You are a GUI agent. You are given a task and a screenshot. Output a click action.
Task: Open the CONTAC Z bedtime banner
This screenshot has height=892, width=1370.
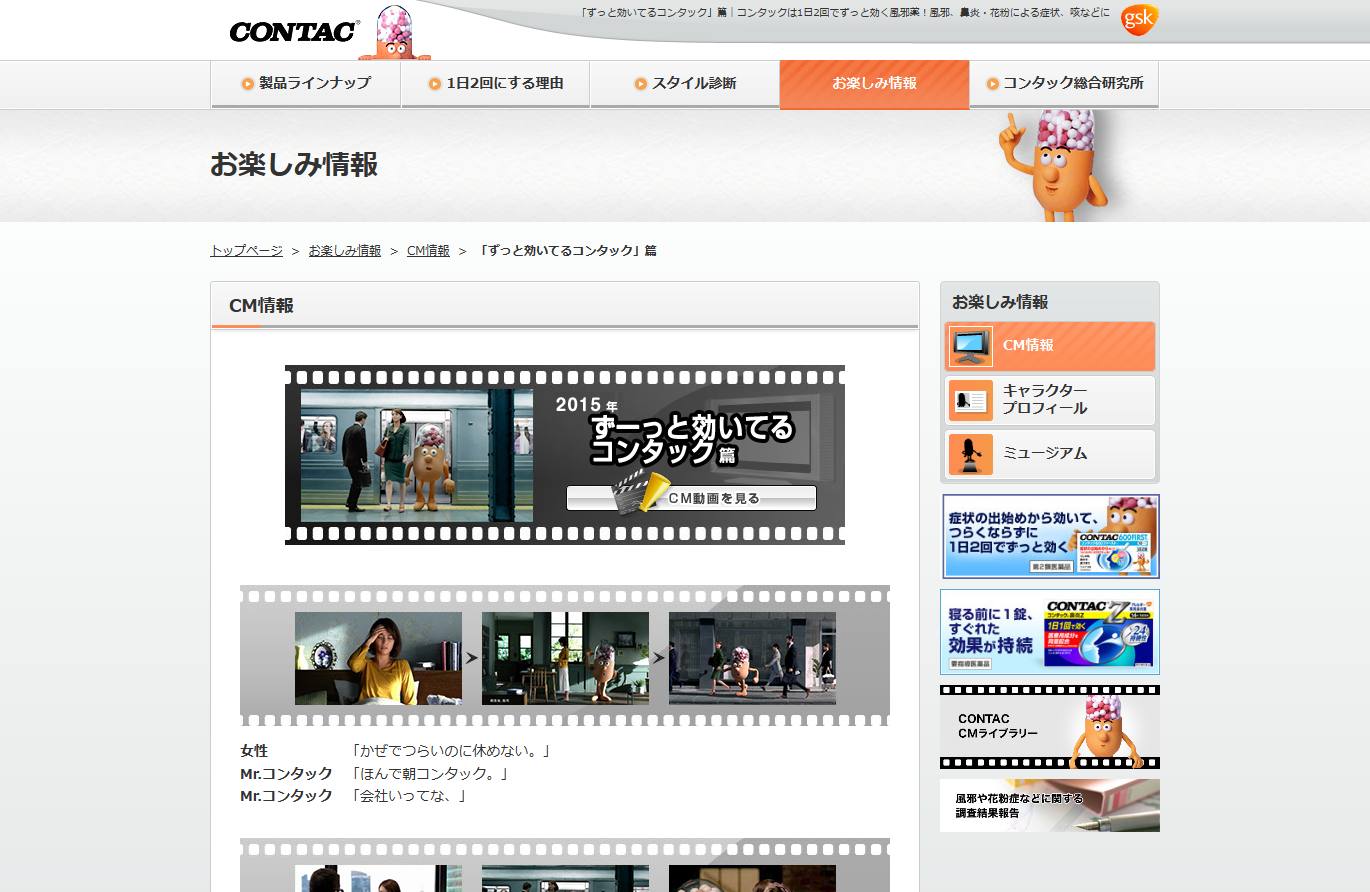[x=1050, y=632]
